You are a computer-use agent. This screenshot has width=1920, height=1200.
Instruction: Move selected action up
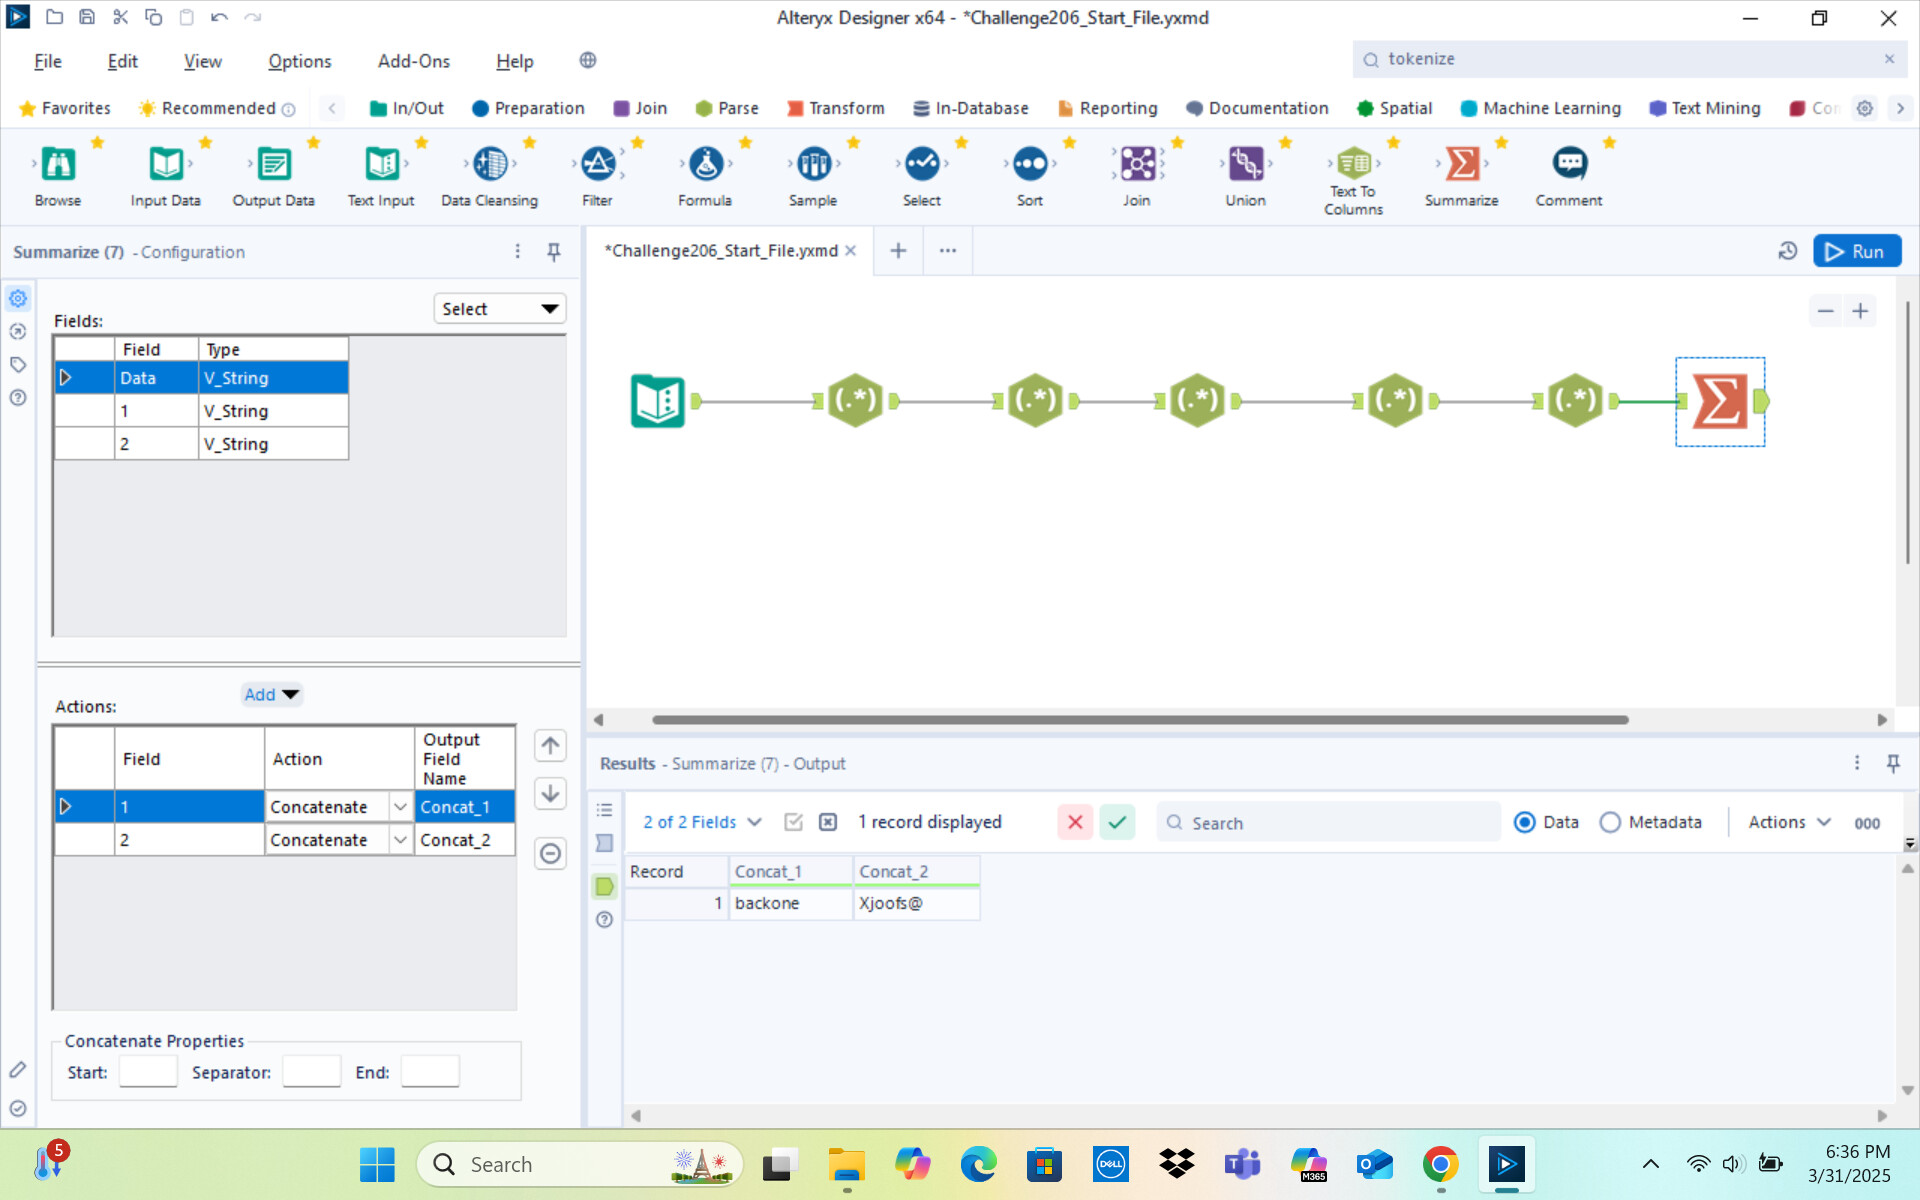coord(550,746)
